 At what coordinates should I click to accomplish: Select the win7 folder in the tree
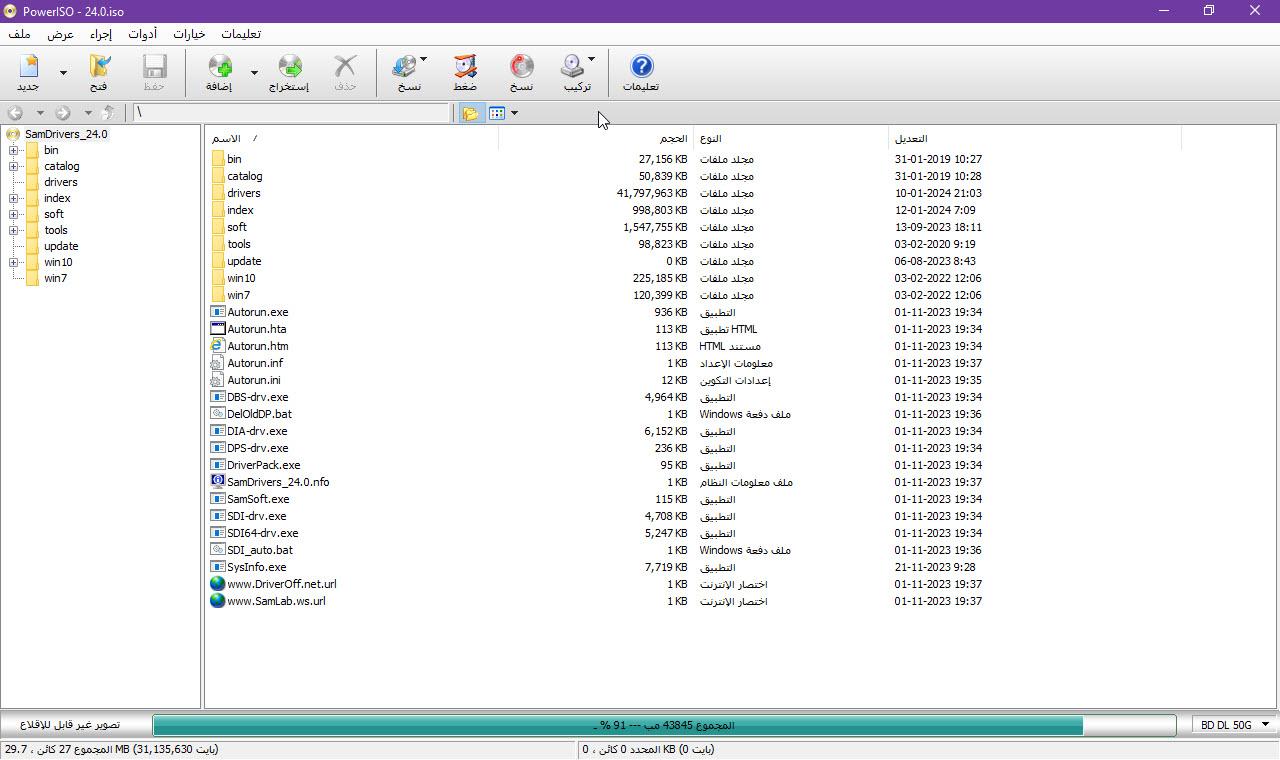point(55,278)
